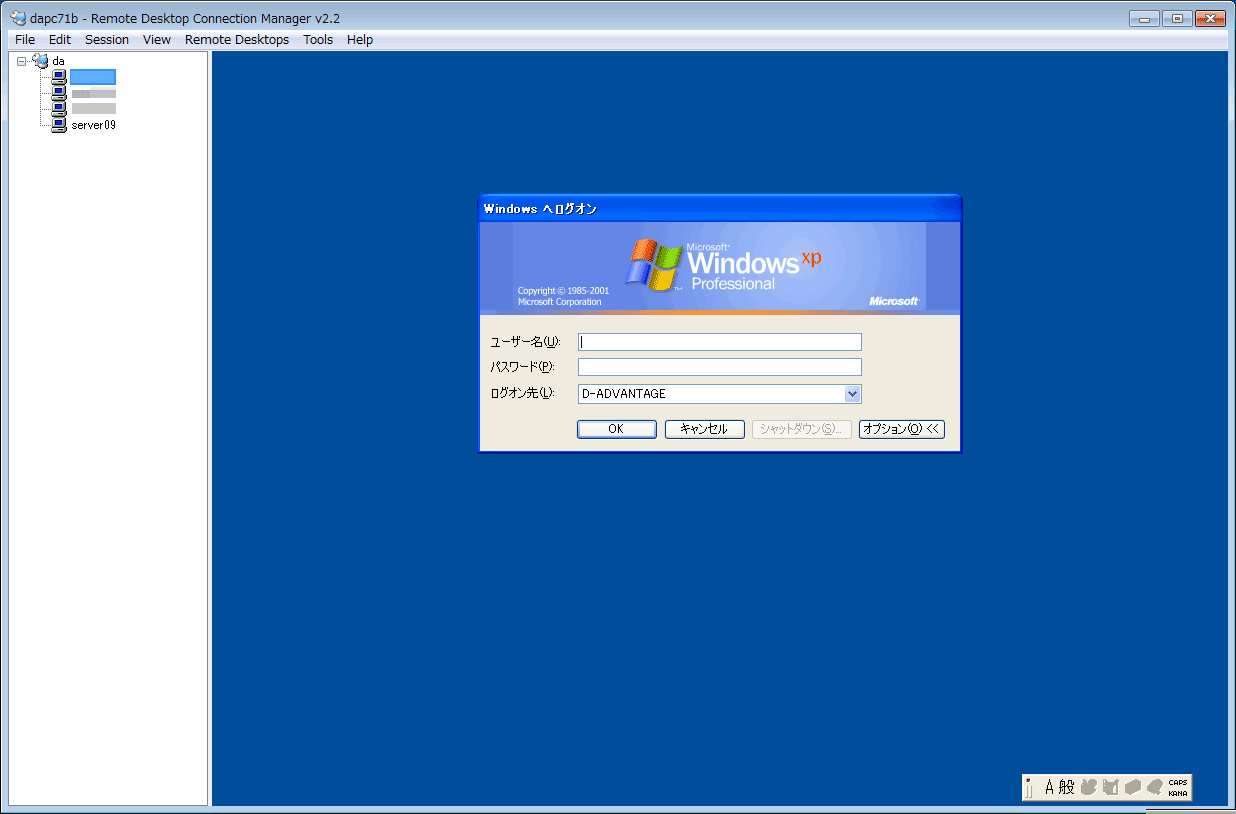Screen dimensions: 1236x814
Task: Click the rightmost gray icon on the language bar
Action: click(1155, 787)
